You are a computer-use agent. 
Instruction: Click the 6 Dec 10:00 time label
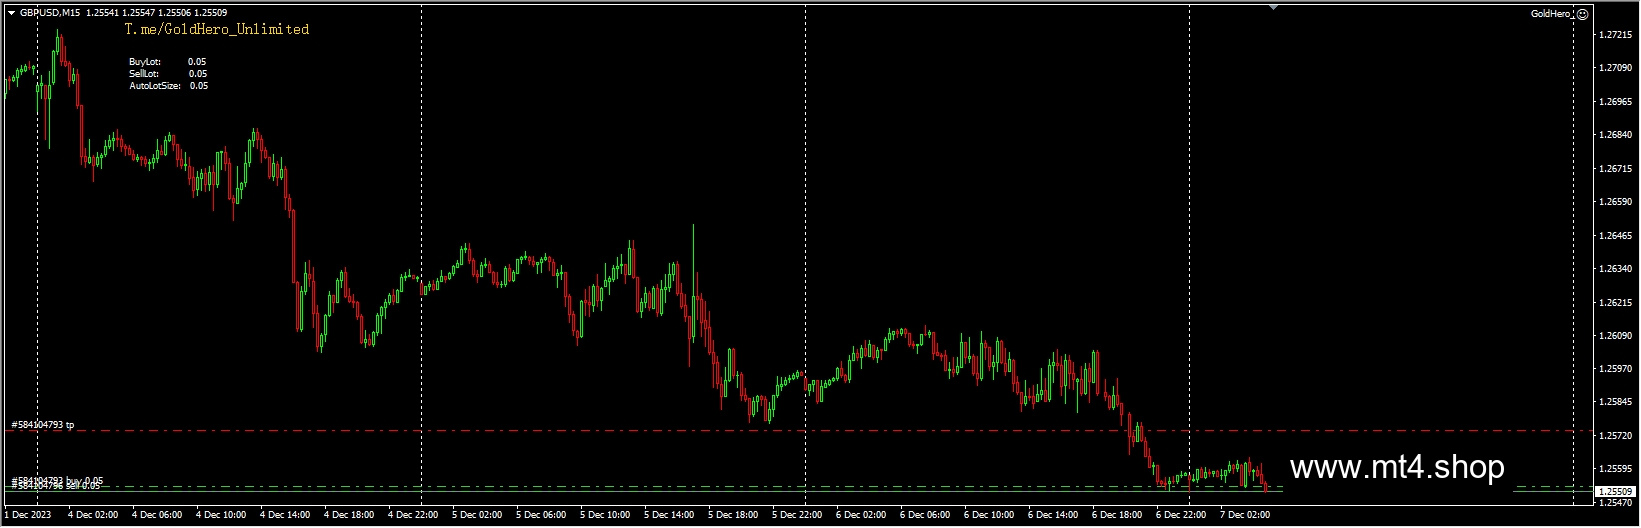(989, 515)
